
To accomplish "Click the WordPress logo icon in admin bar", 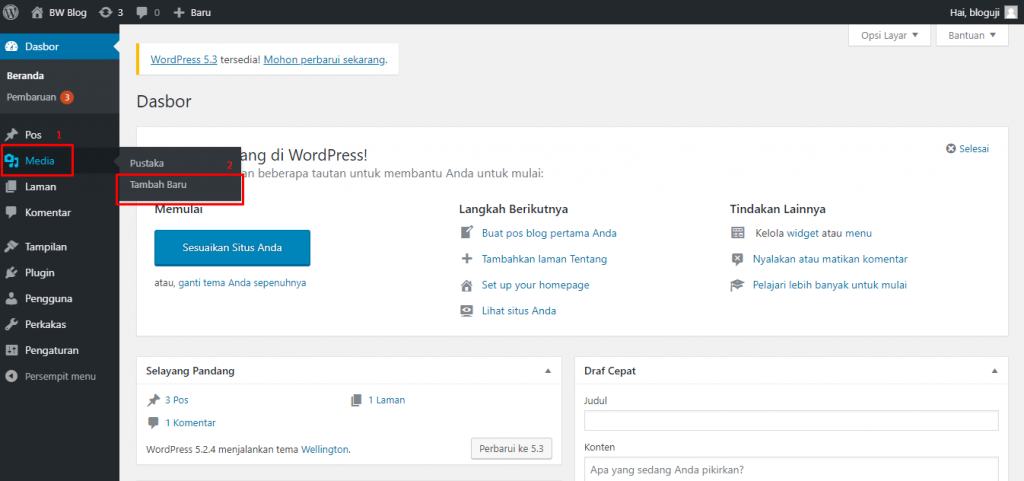I will [x=13, y=12].
